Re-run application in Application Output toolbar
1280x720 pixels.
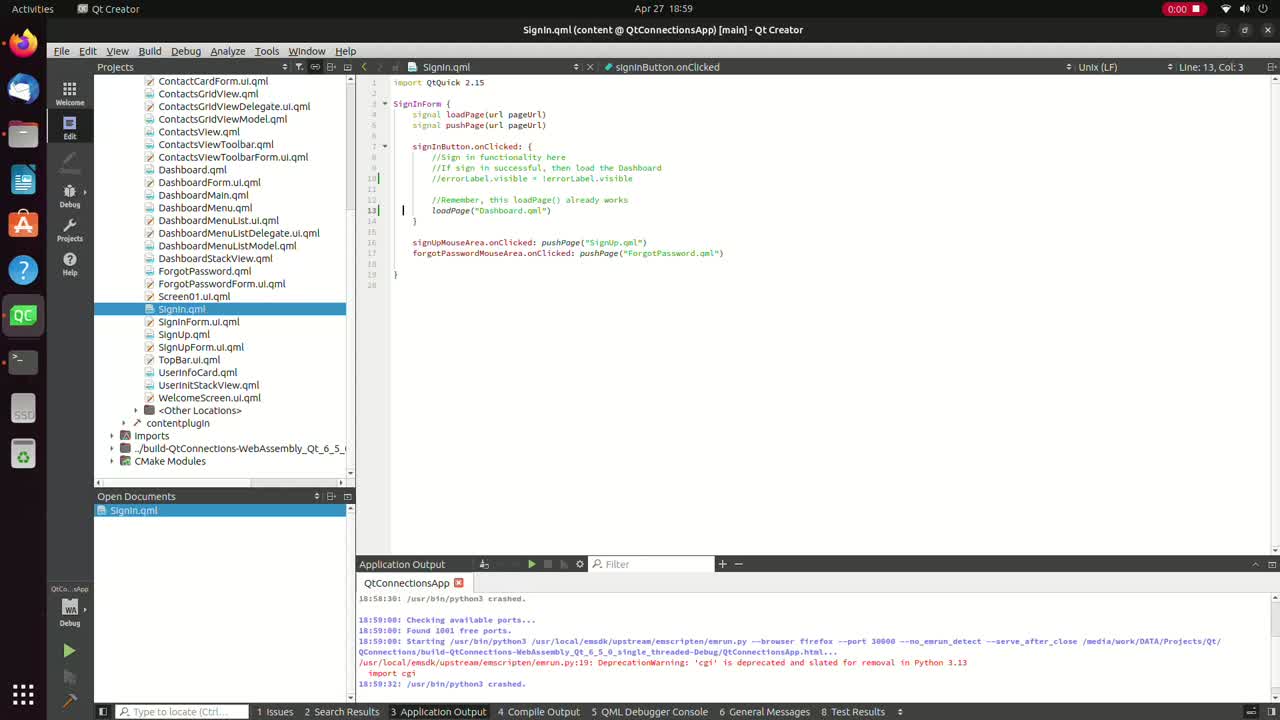point(531,564)
